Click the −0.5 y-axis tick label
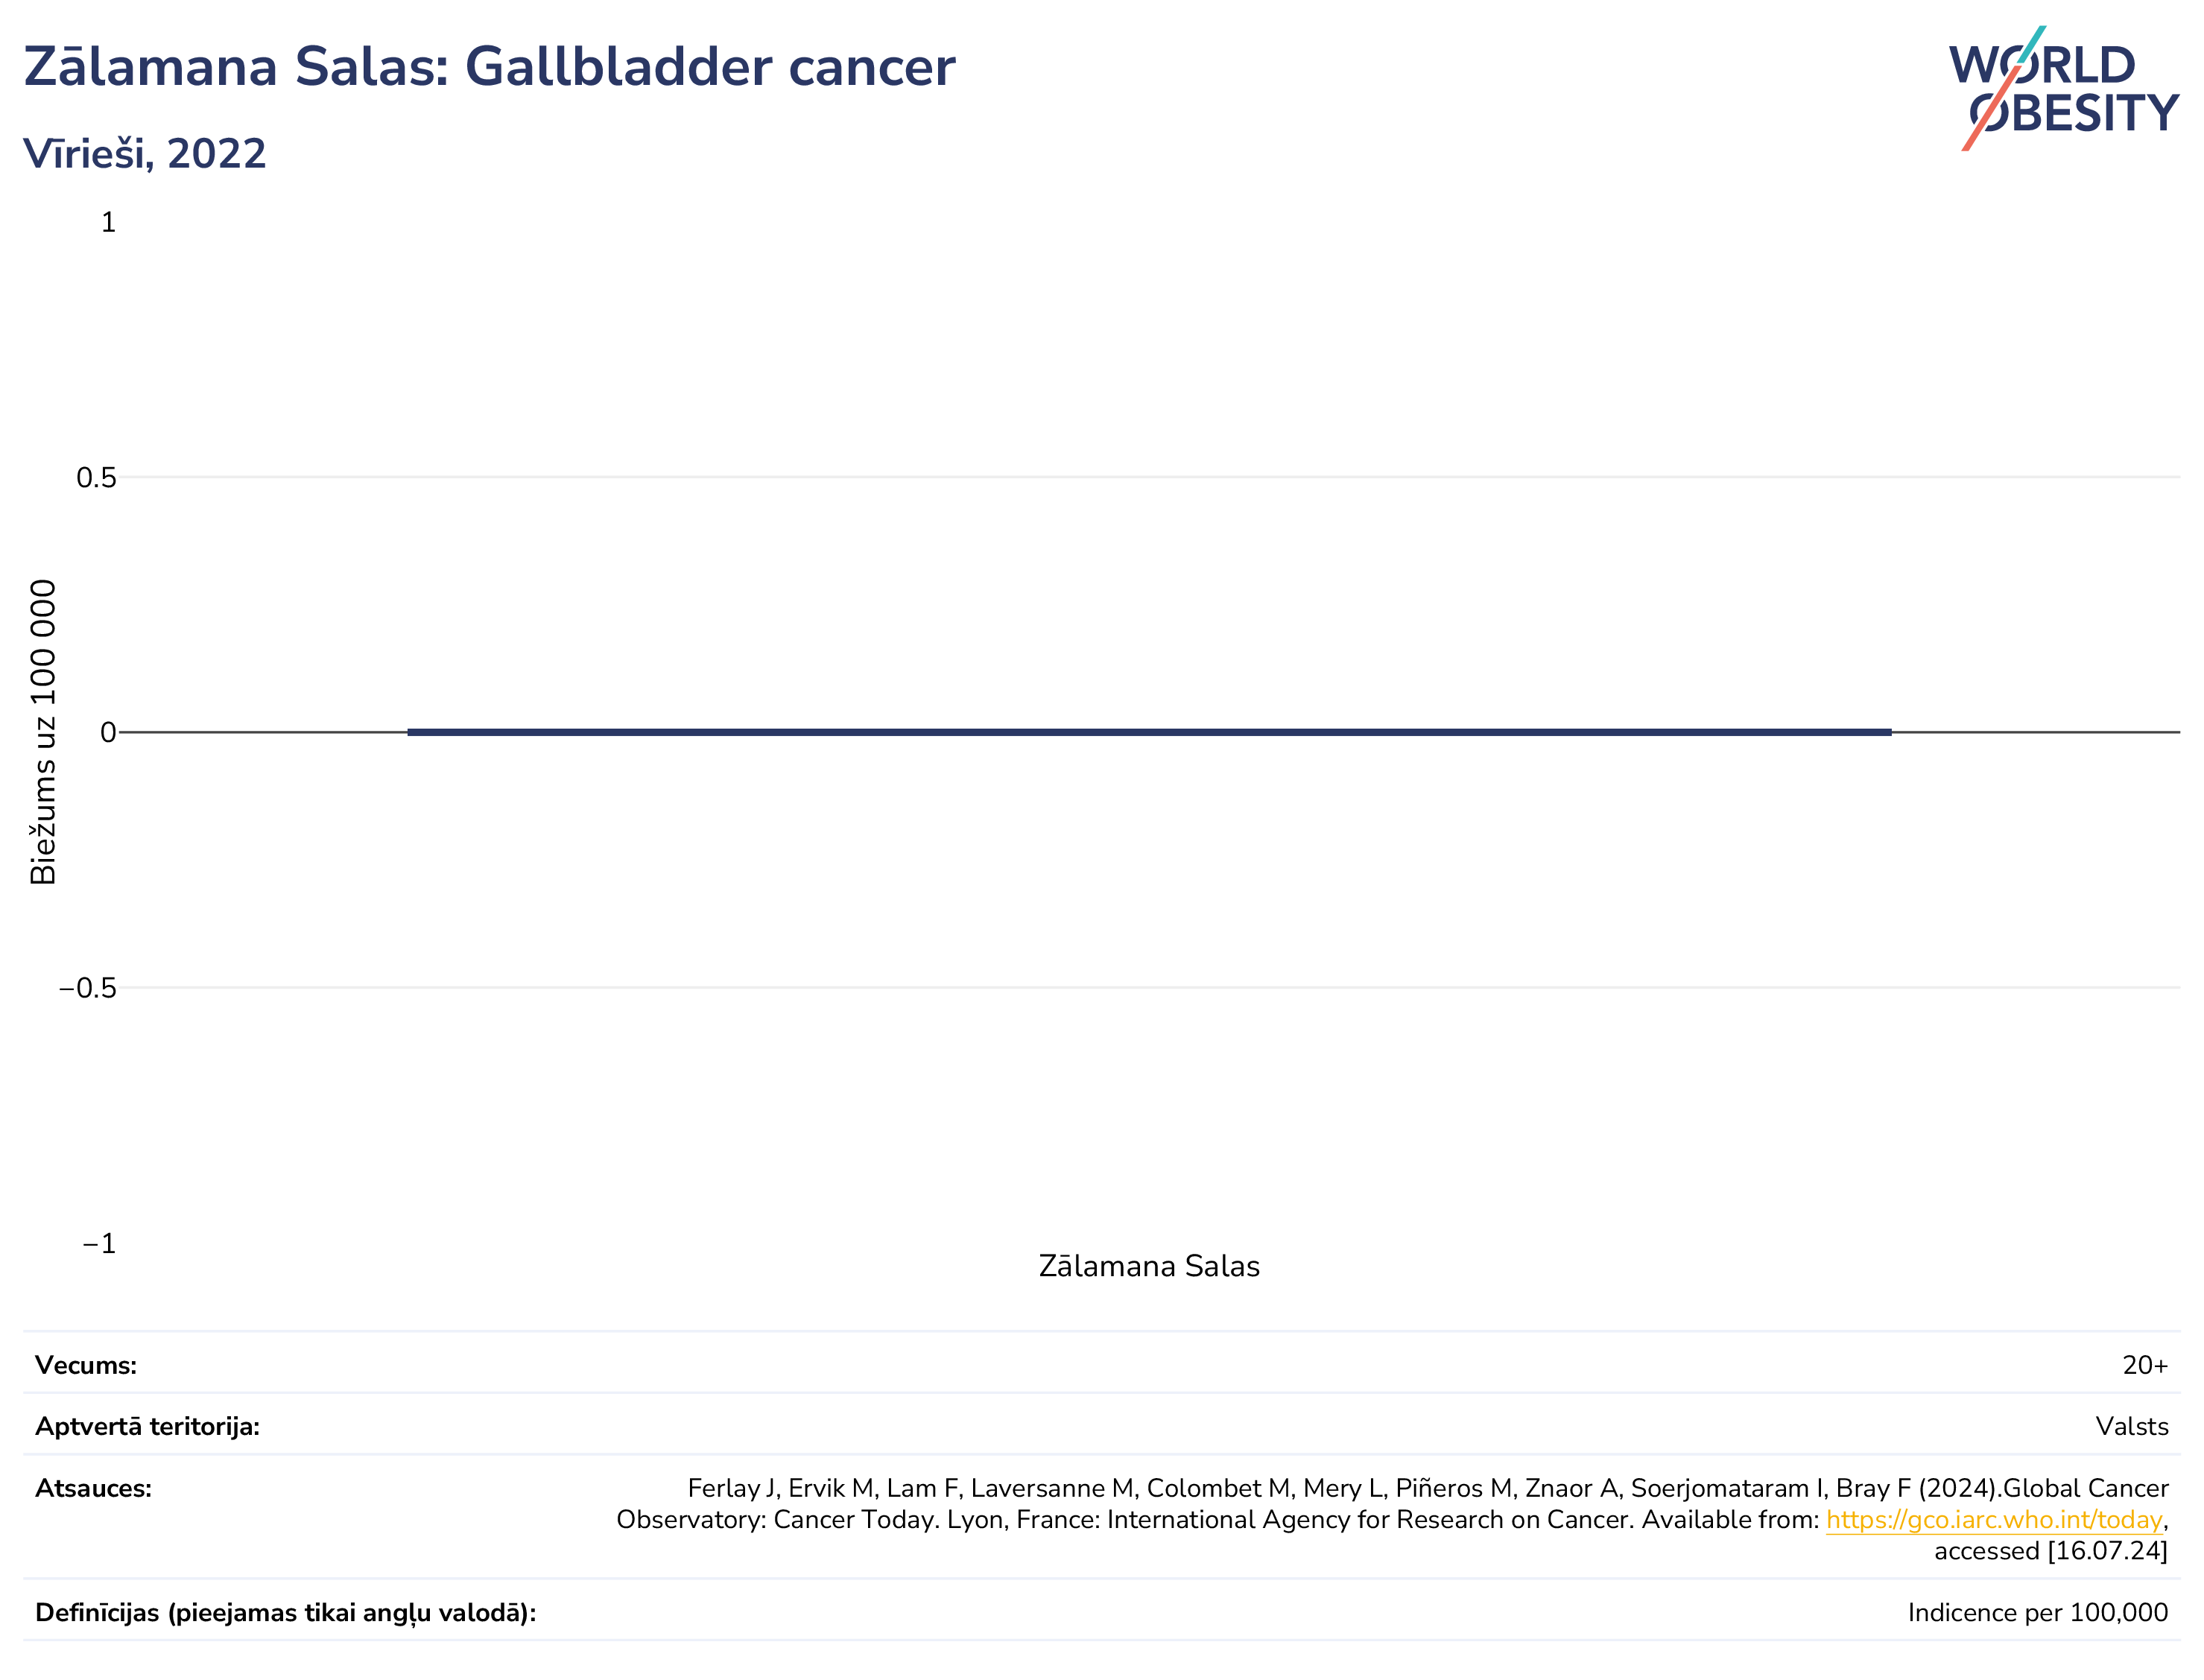This screenshot has width=2204, height=1680. (x=88, y=988)
